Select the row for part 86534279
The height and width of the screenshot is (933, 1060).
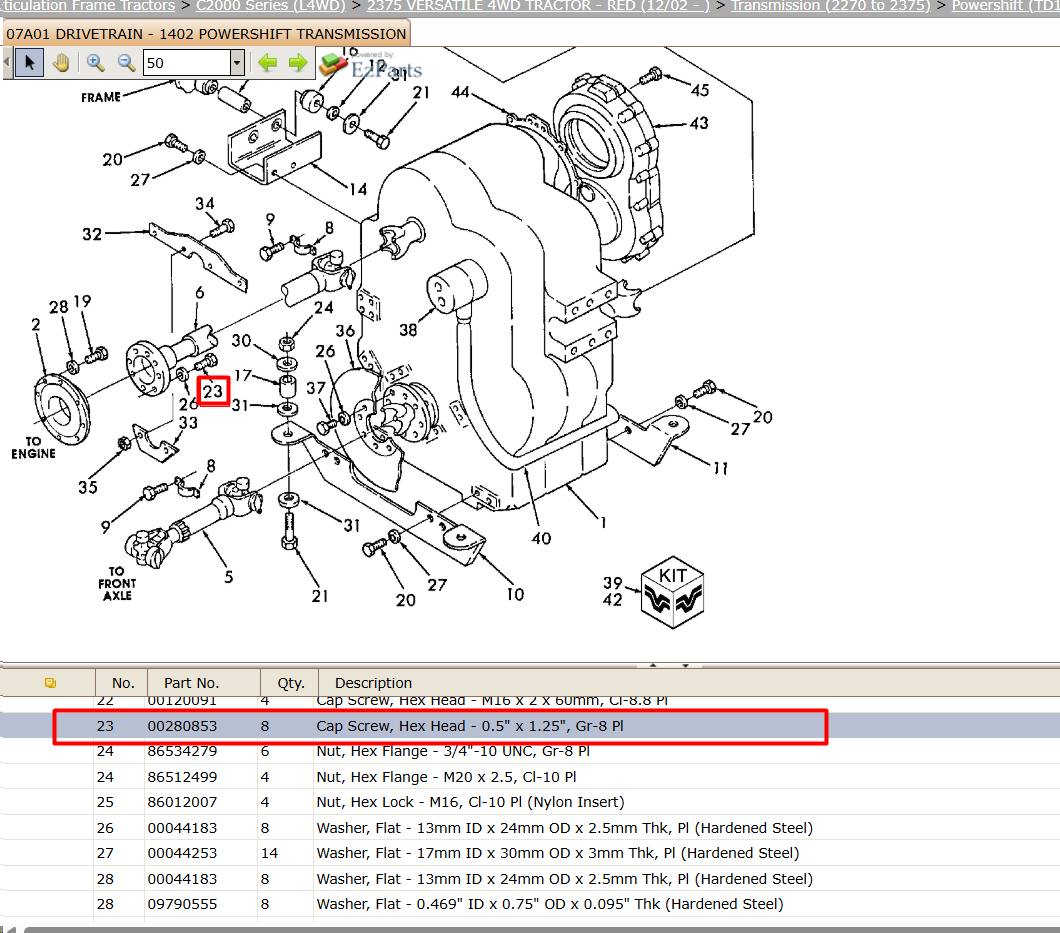point(530,751)
